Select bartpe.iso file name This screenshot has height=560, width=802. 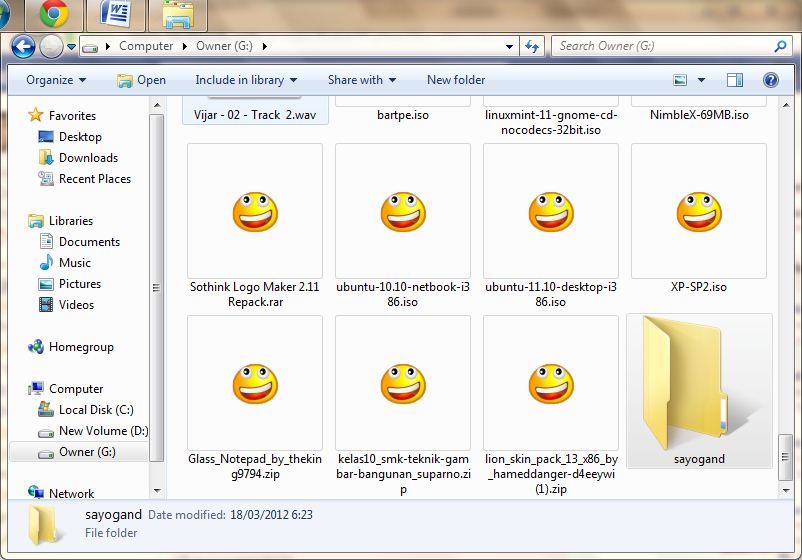(x=403, y=115)
